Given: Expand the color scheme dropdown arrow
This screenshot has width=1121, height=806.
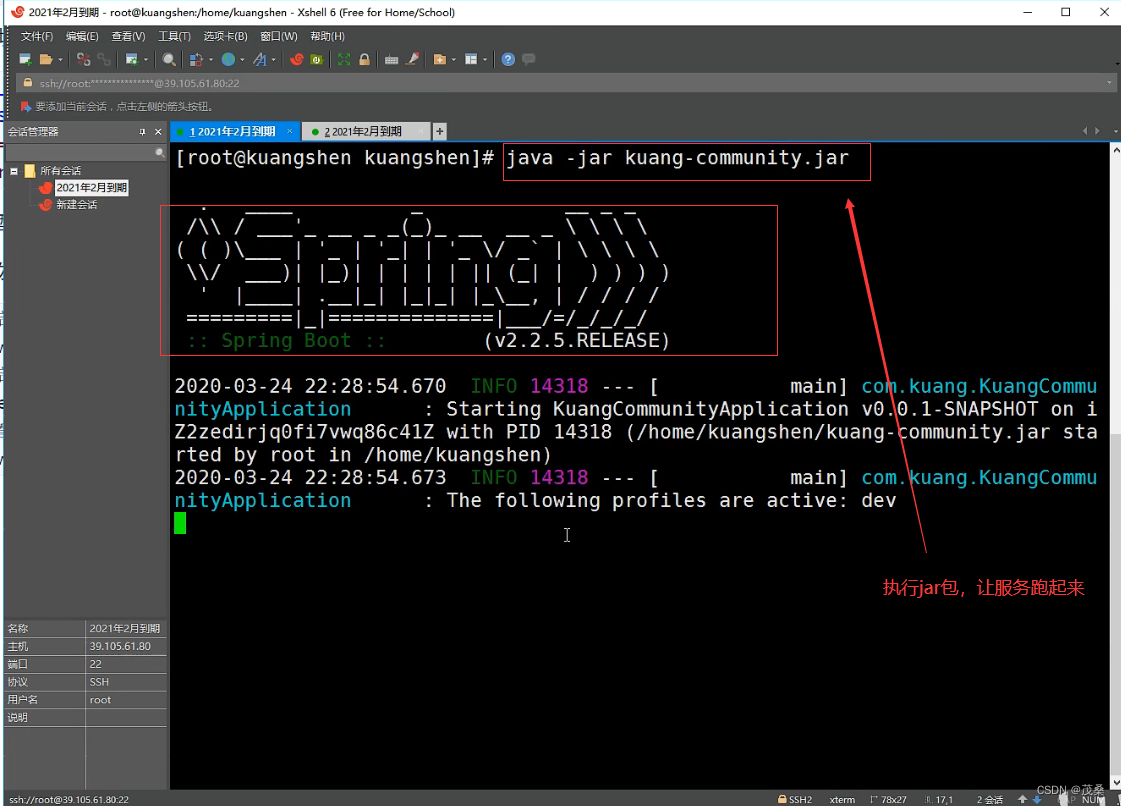Looking at the screenshot, I should 210,59.
